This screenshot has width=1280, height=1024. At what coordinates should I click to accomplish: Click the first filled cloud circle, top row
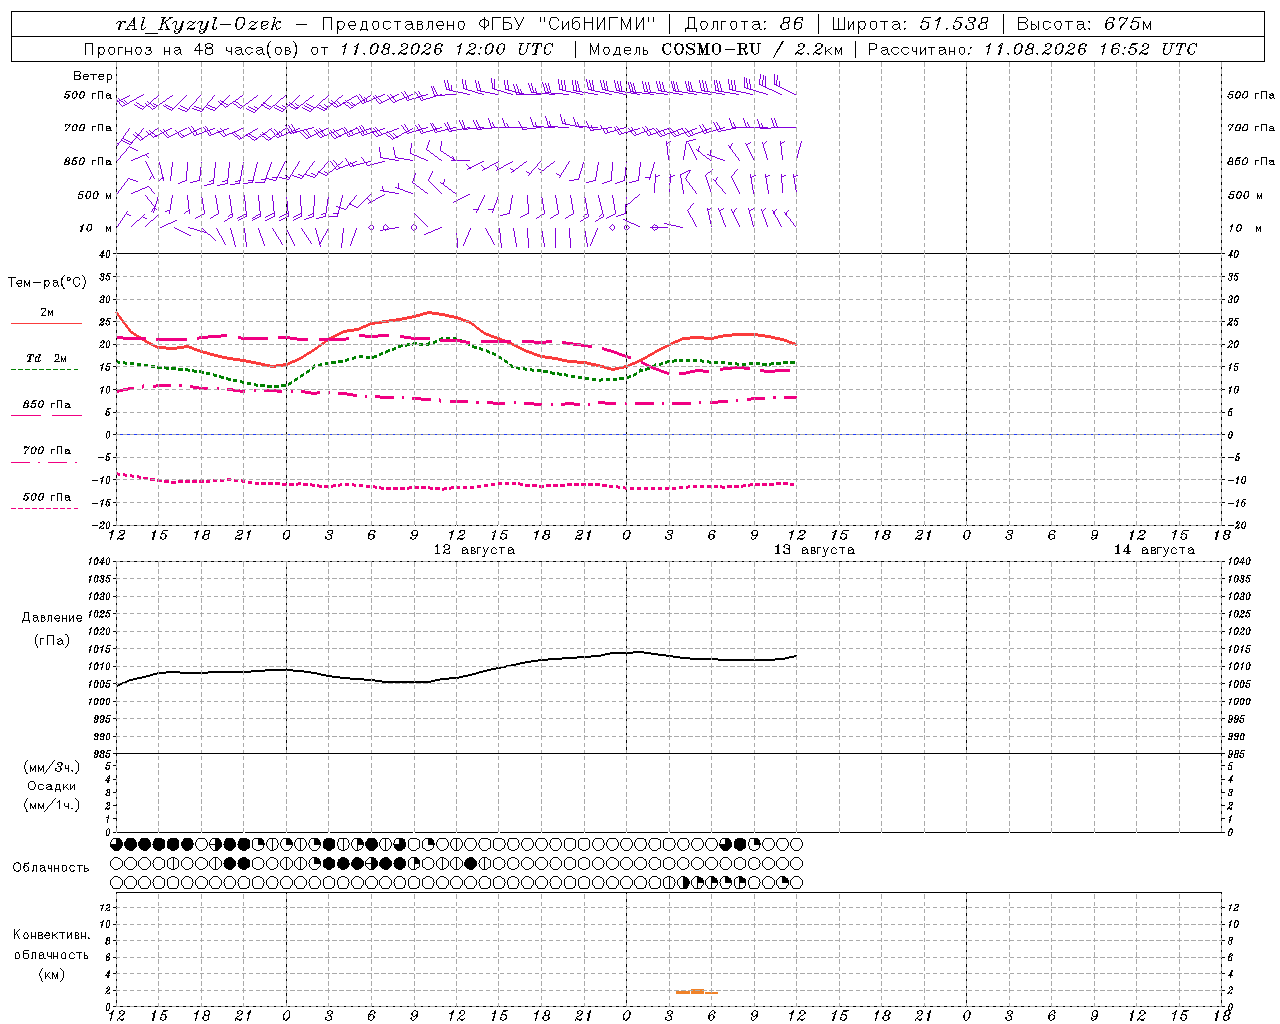coord(116,844)
